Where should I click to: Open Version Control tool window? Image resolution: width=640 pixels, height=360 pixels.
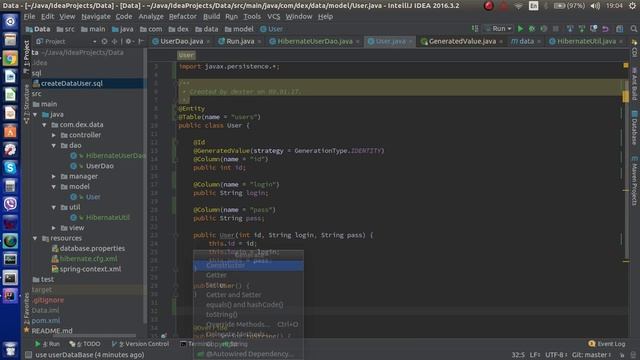click(x=140, y=344)
